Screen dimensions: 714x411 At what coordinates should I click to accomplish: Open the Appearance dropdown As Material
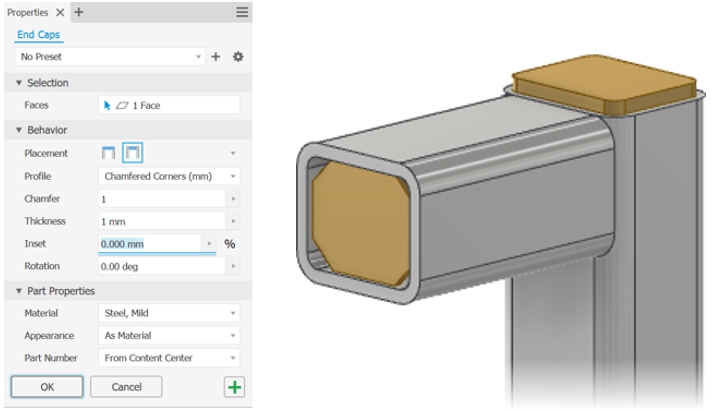point(169,335)
